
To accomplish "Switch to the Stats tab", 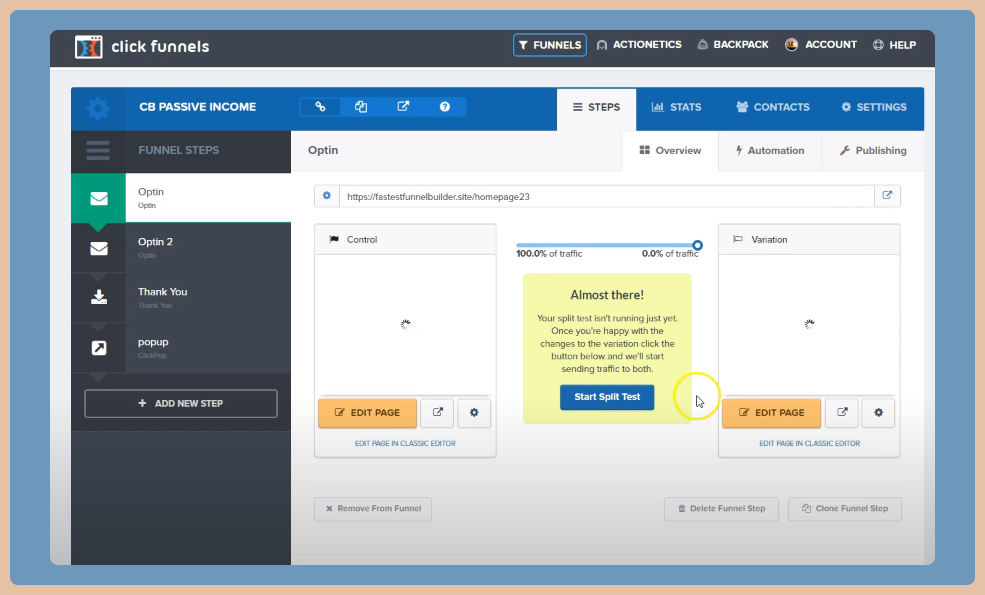I will [x=677, y=107].
